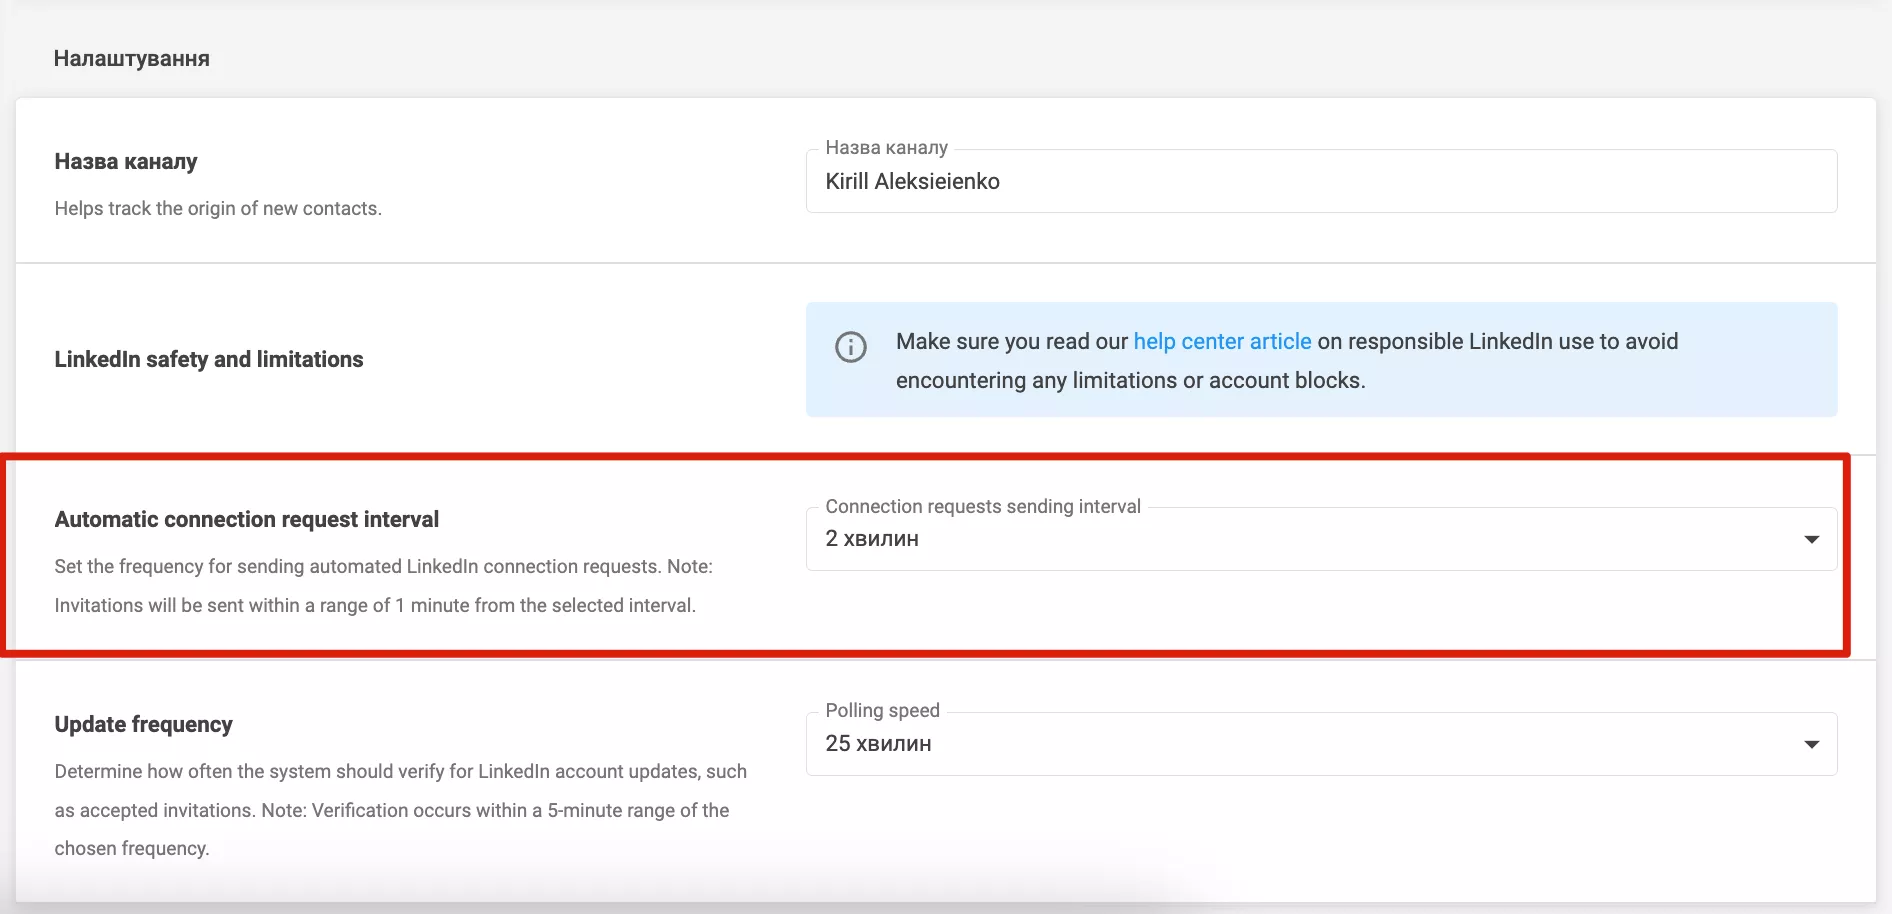
Task: Click the Назва каналу floating field label
Action: (x=886, y=147)
